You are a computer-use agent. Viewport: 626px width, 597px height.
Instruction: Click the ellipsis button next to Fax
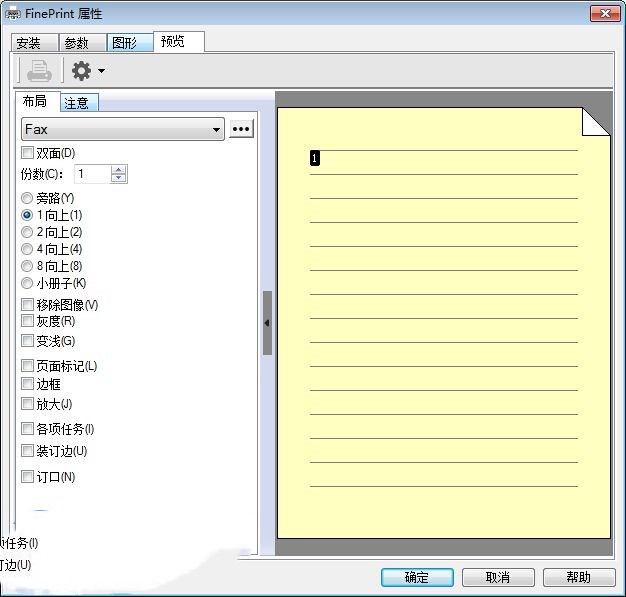click(241, 129)
